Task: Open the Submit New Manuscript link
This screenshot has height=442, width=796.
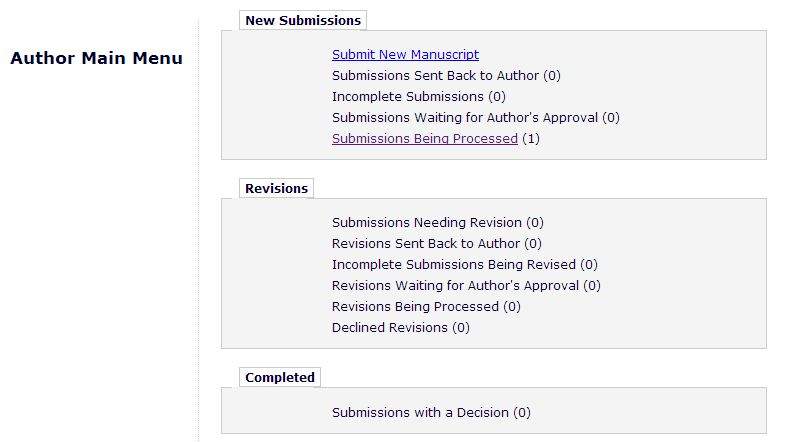Action: click(405, 55)
